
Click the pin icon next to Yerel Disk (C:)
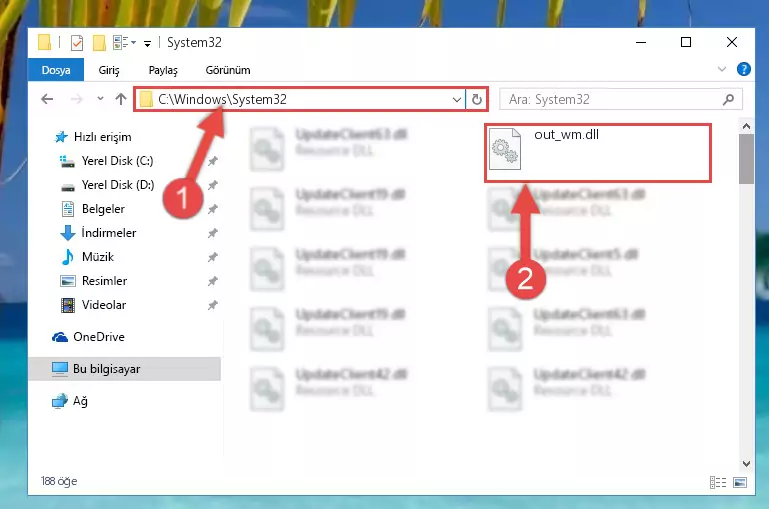212,161
